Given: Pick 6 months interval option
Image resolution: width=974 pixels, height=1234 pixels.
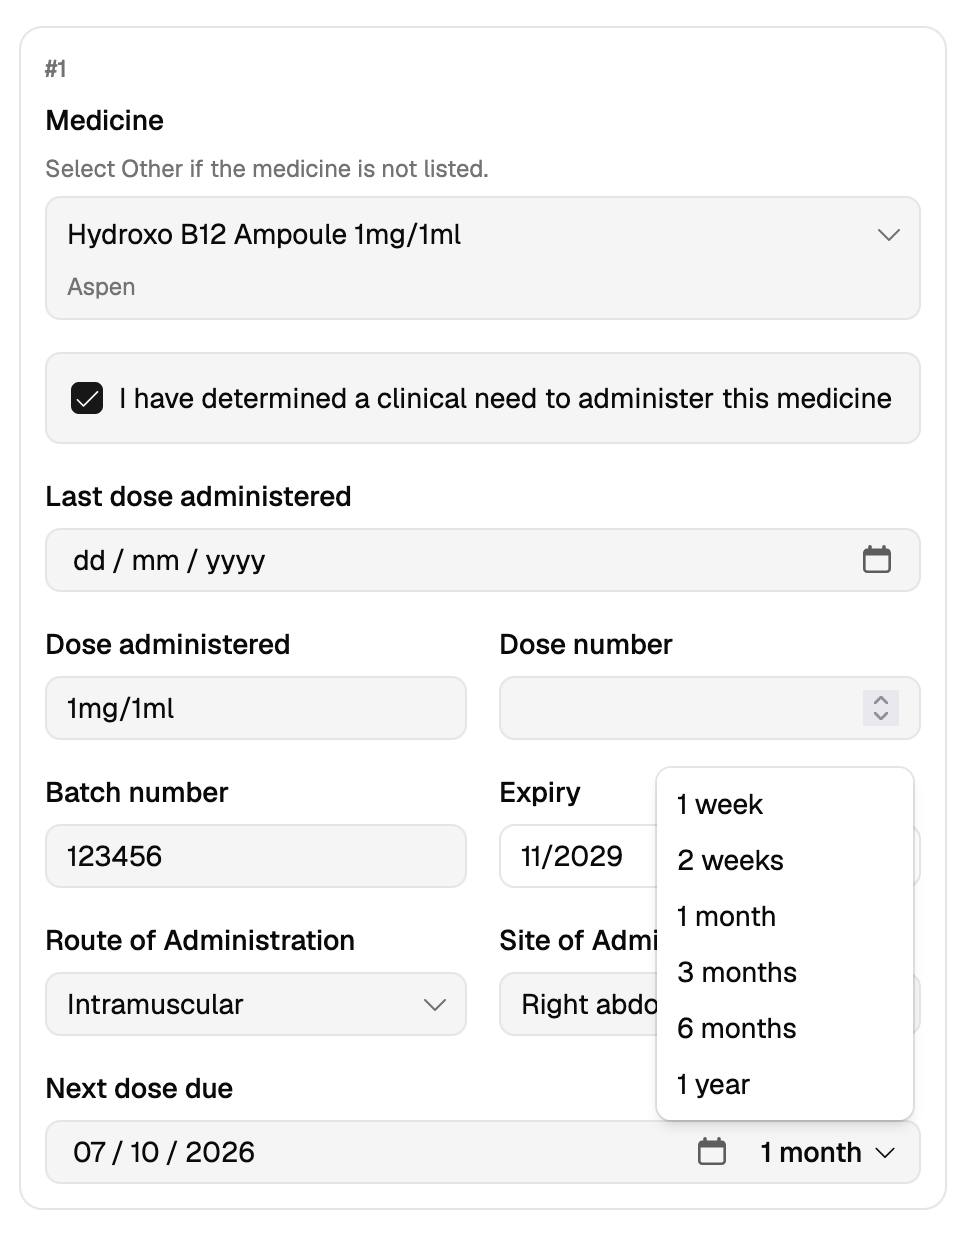Looking at the screenshot, I should pyautogui.click(x=785, y=1028).
